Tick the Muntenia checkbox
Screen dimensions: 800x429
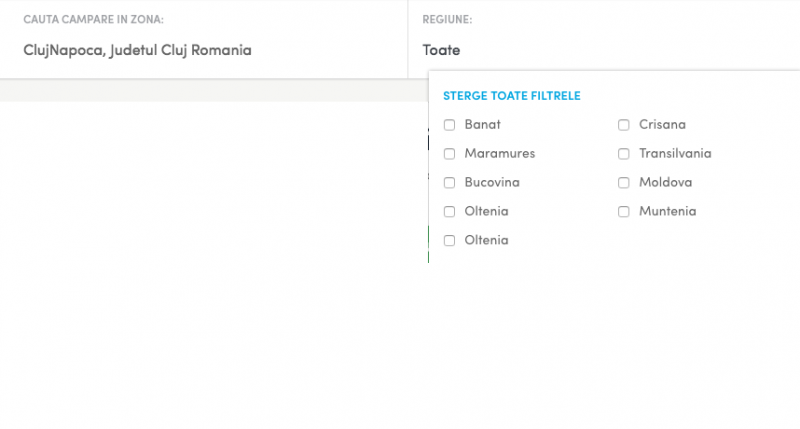tap(624, 212)
